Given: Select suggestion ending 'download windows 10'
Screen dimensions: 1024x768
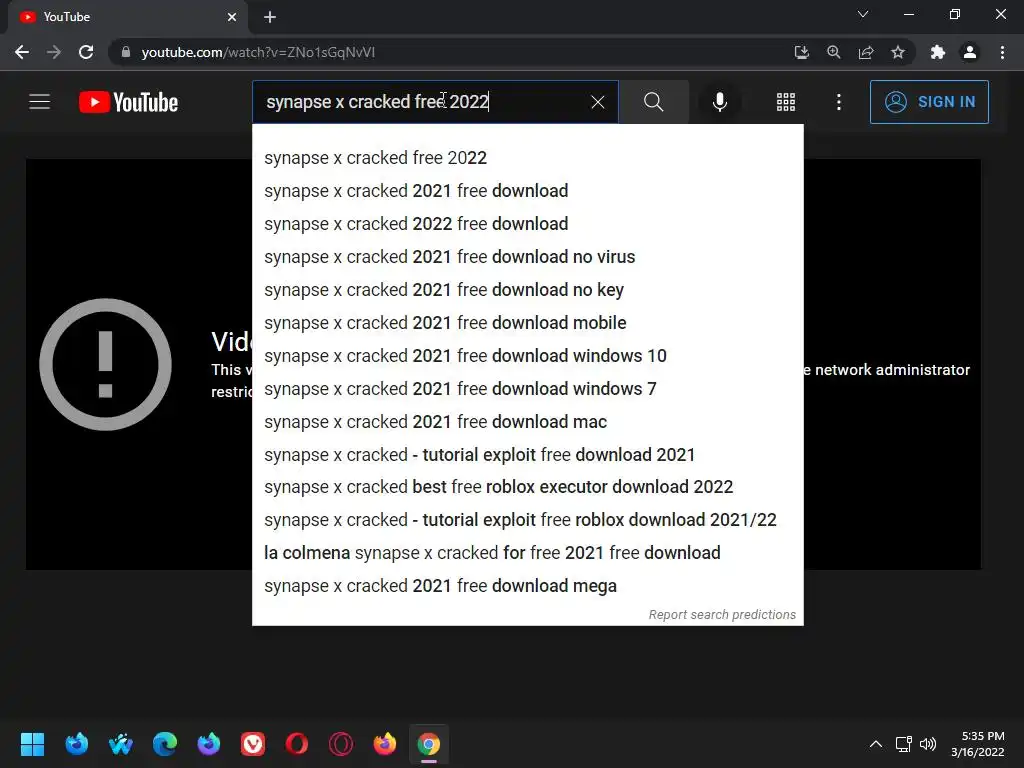Looking at the screenshot, I should click(528, 356).
